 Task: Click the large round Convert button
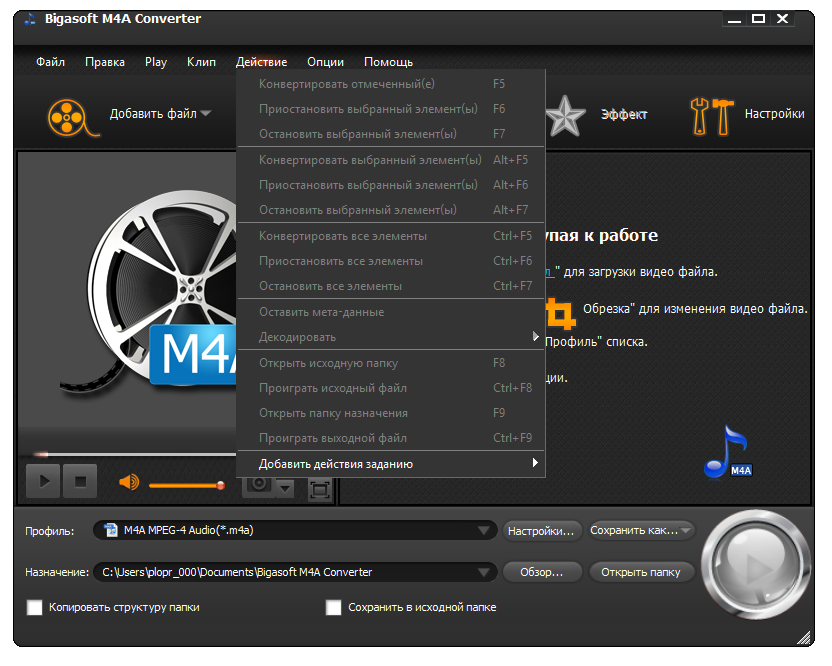[755, 565]
